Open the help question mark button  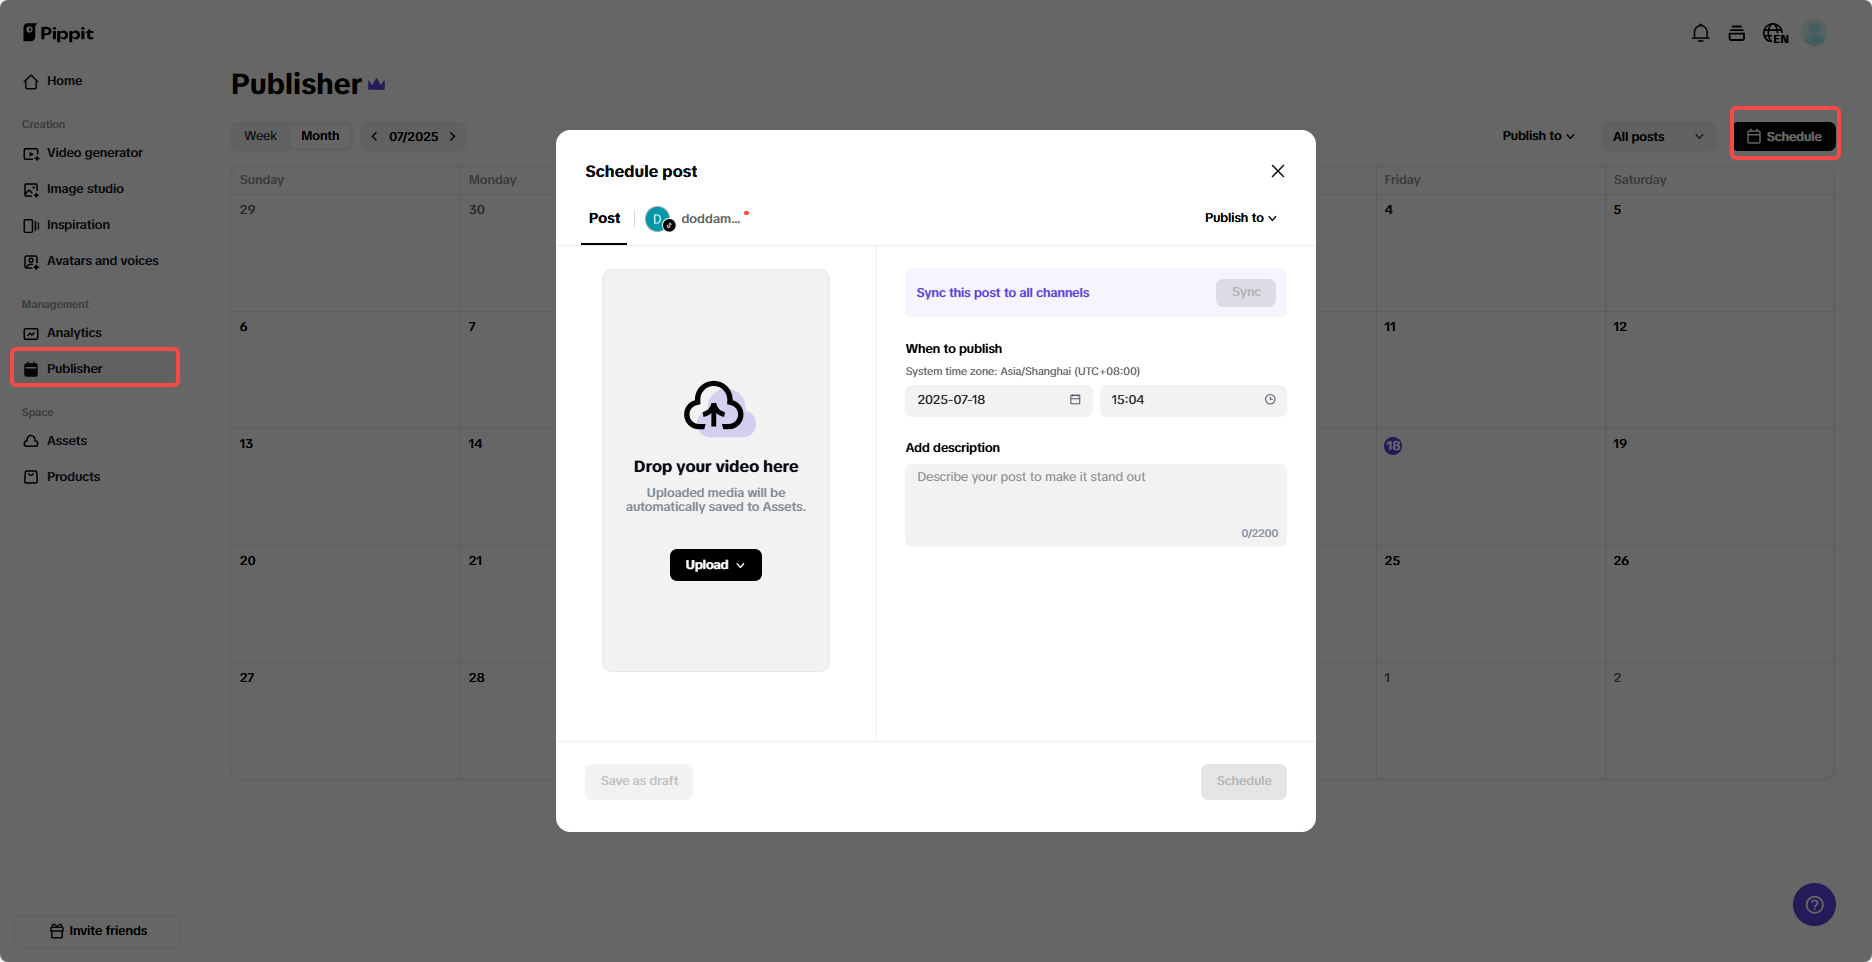pyautogui.click(x=1814, y=905)
